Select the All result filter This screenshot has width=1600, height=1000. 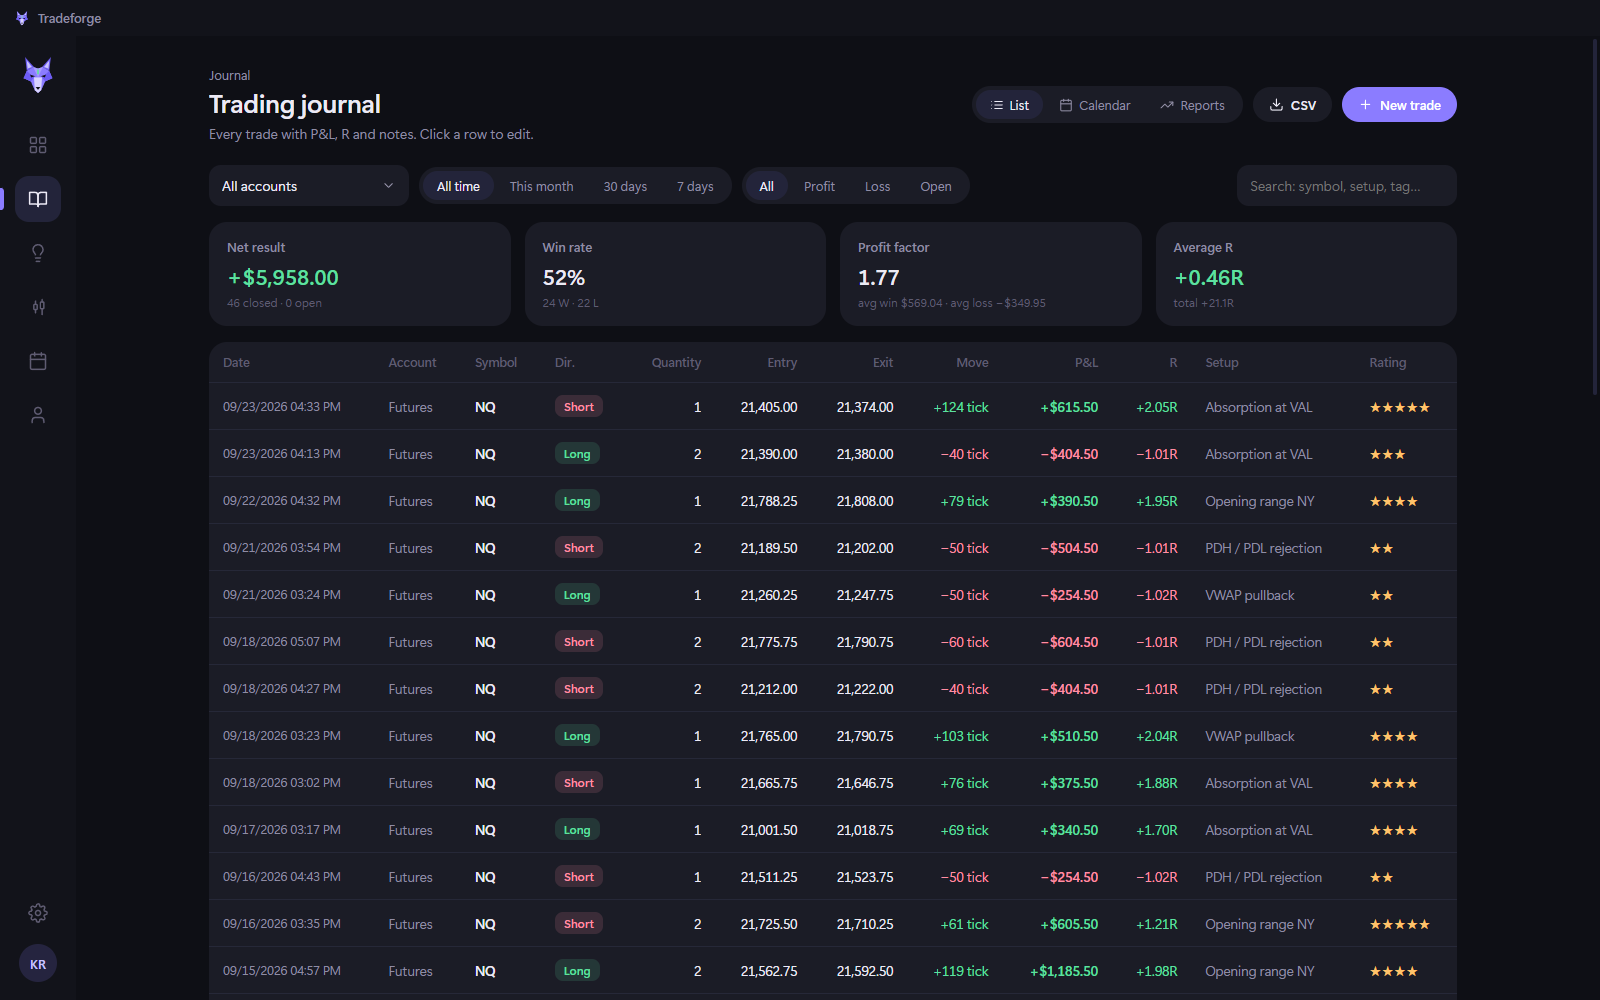coord(766,186)
